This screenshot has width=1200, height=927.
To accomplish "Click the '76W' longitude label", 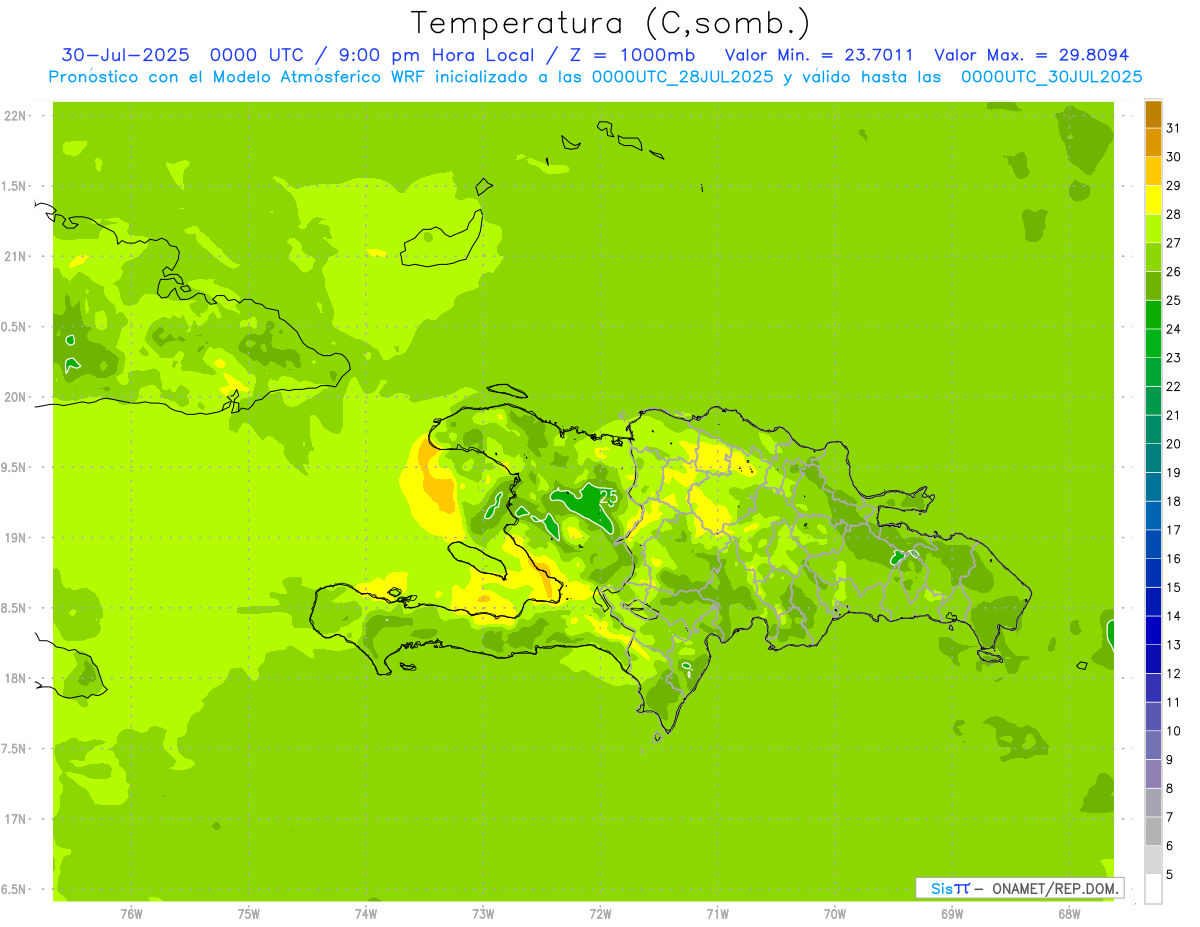I will click(131, 914).
